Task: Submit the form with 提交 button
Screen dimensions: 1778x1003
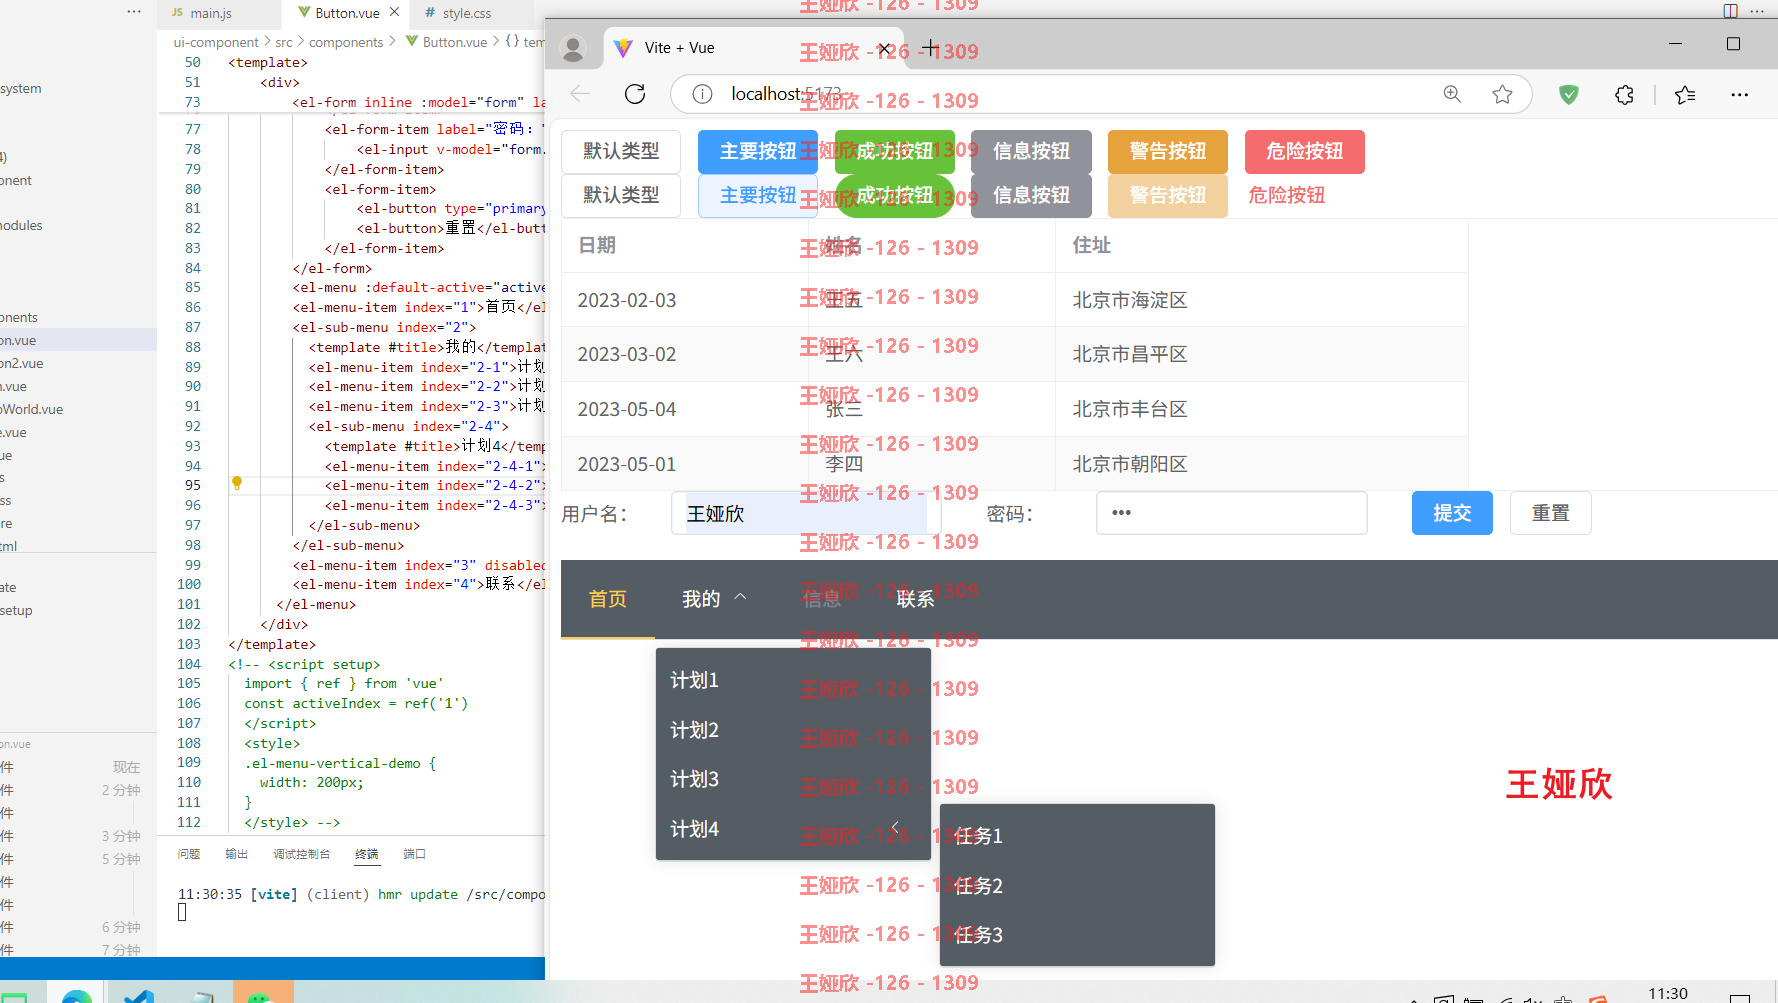Action: point(1452,513)
